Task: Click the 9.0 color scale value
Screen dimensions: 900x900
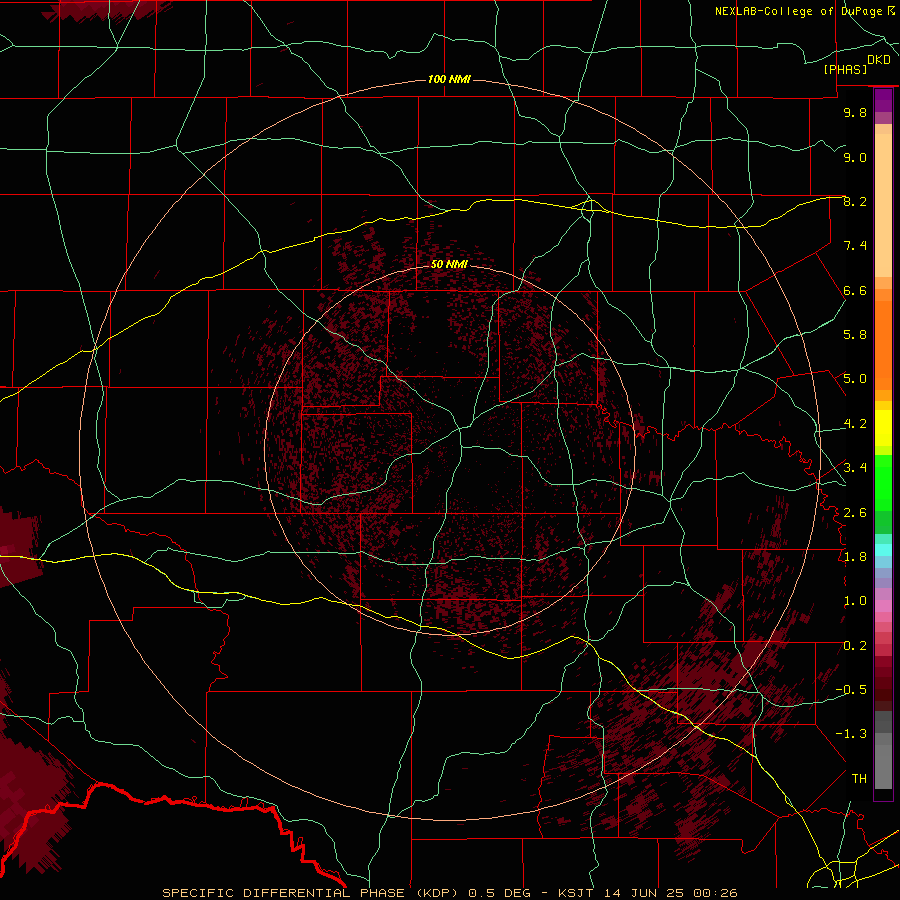Action: click(855, 157)
